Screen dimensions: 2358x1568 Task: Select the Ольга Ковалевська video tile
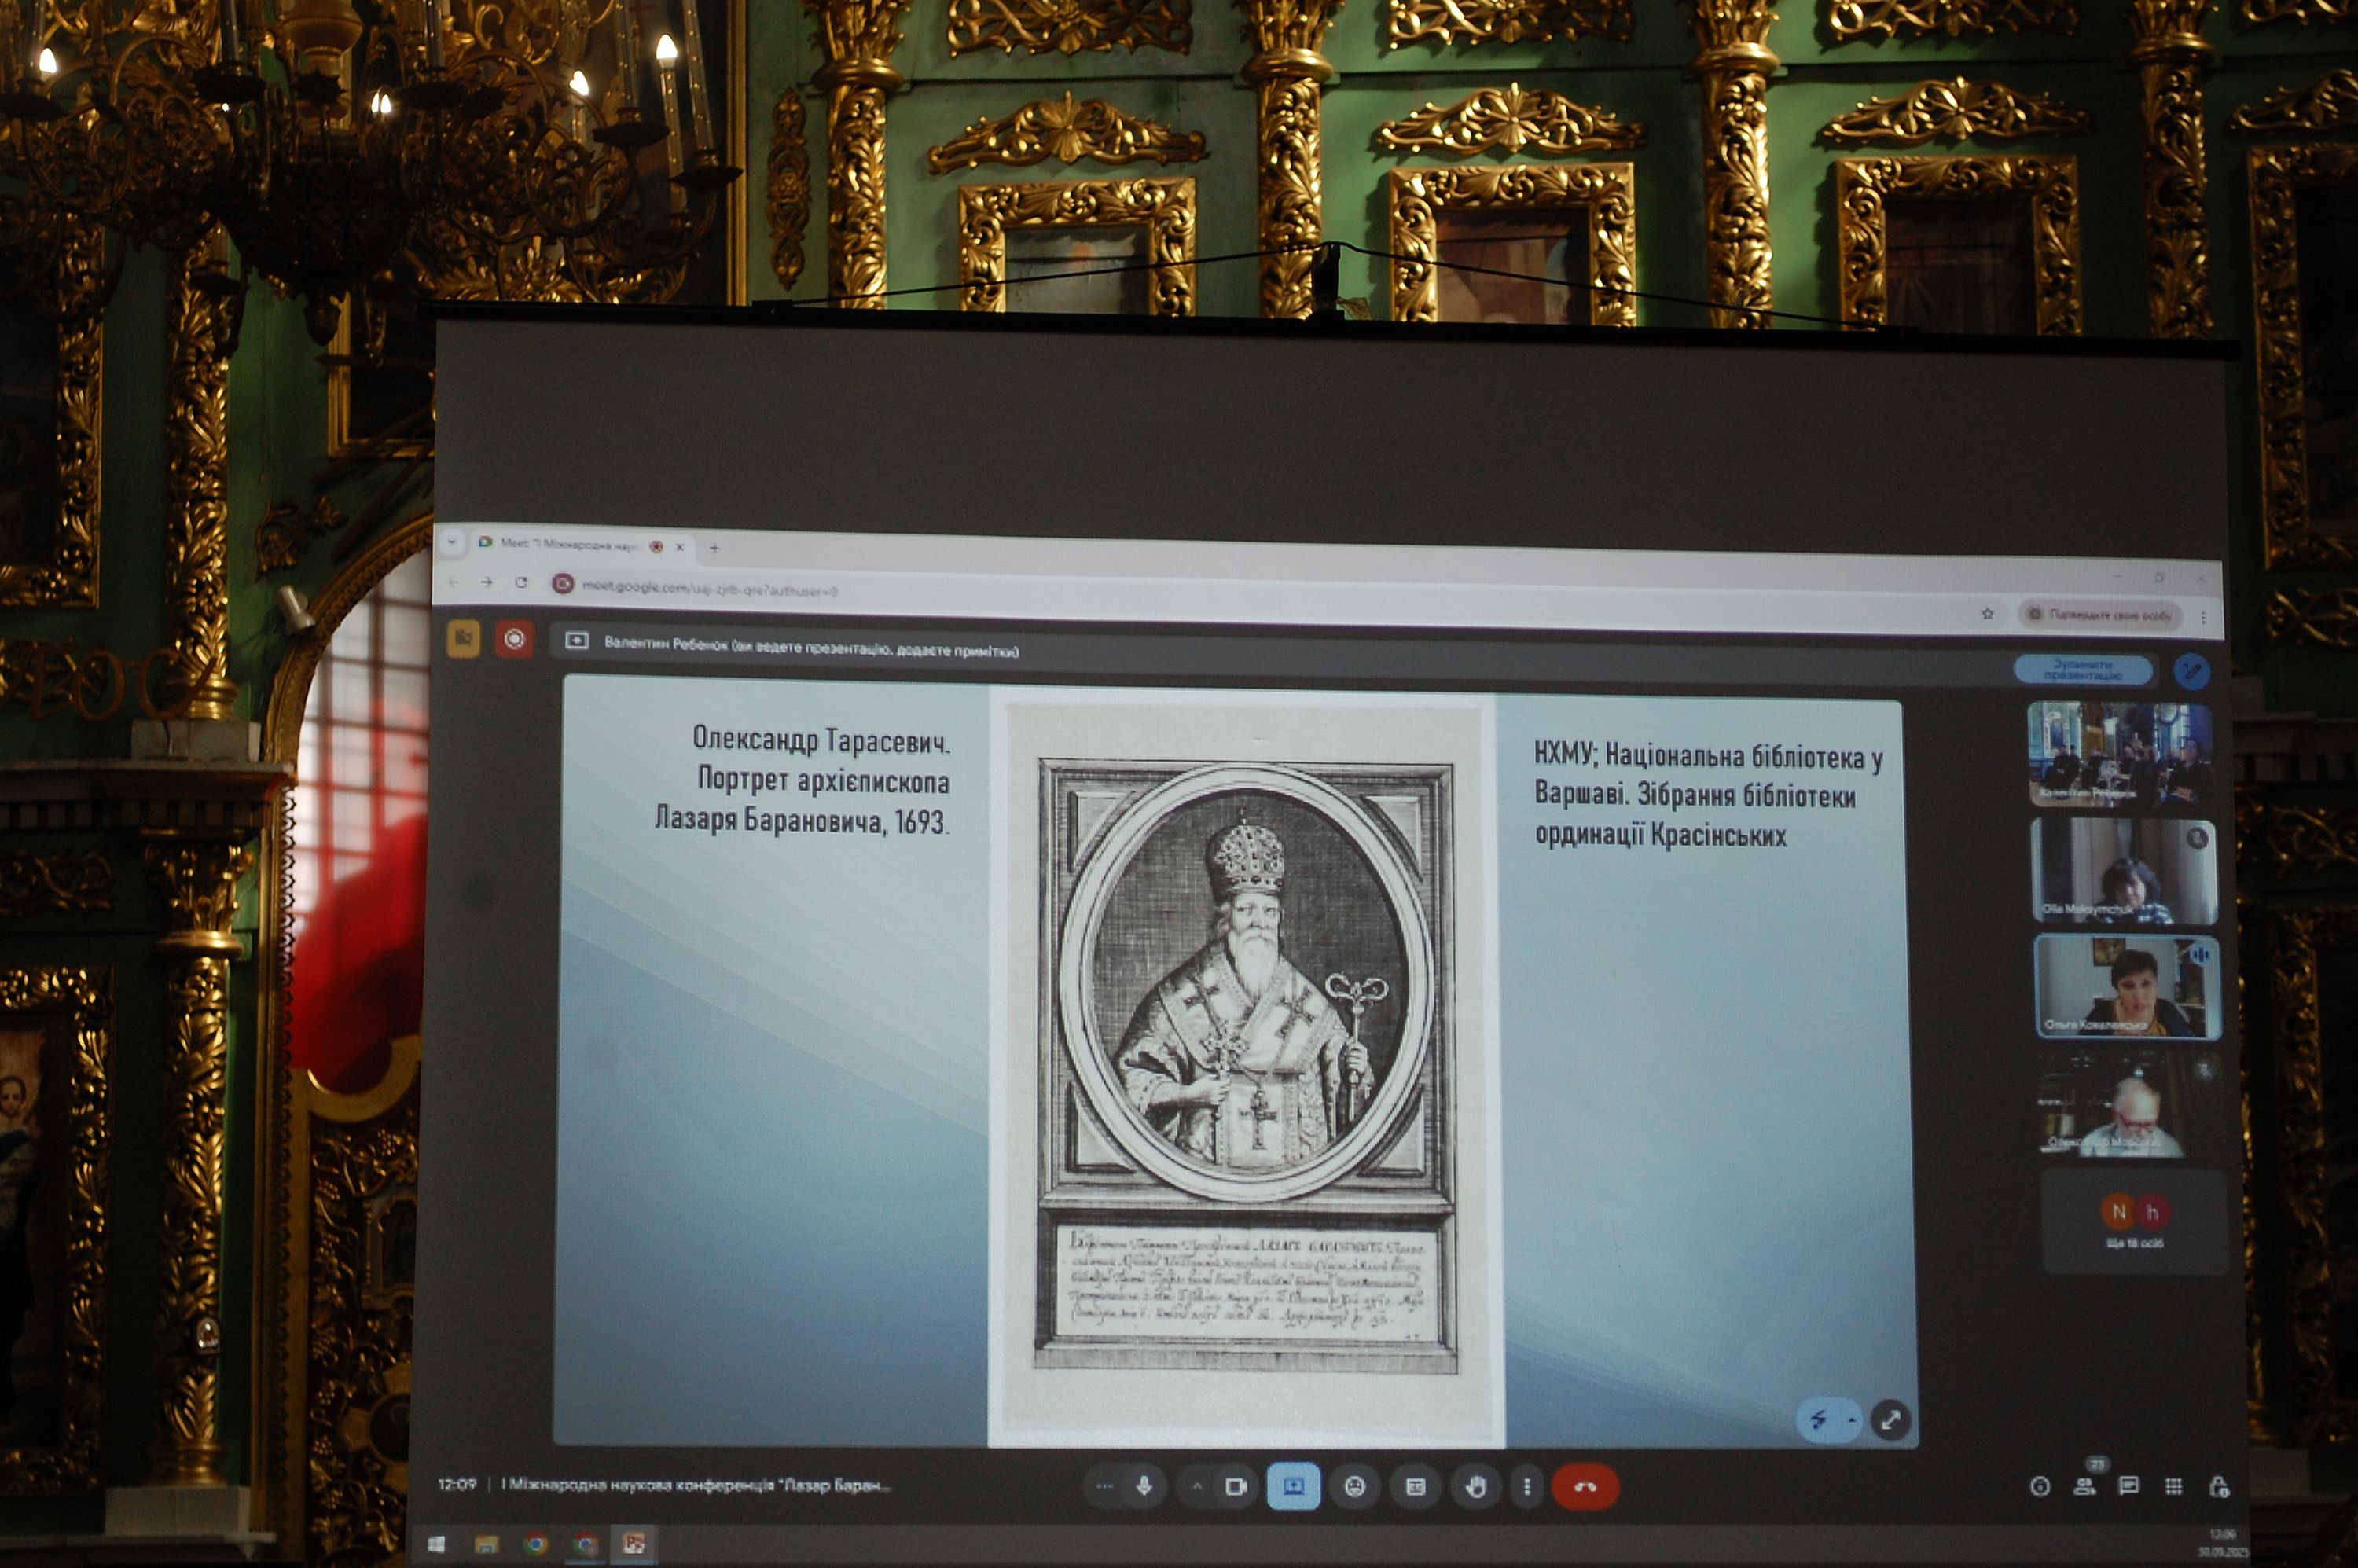2127,986
